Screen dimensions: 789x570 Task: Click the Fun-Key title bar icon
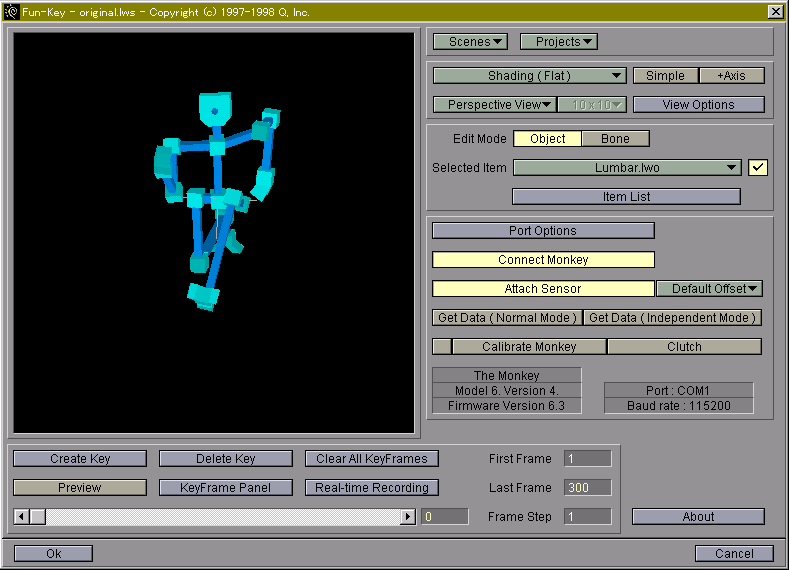point(12,11)
